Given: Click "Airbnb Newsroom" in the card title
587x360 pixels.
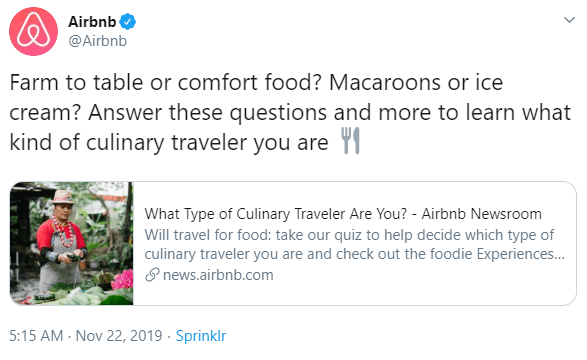Looking at the screenshot, I should click(481, 214).
